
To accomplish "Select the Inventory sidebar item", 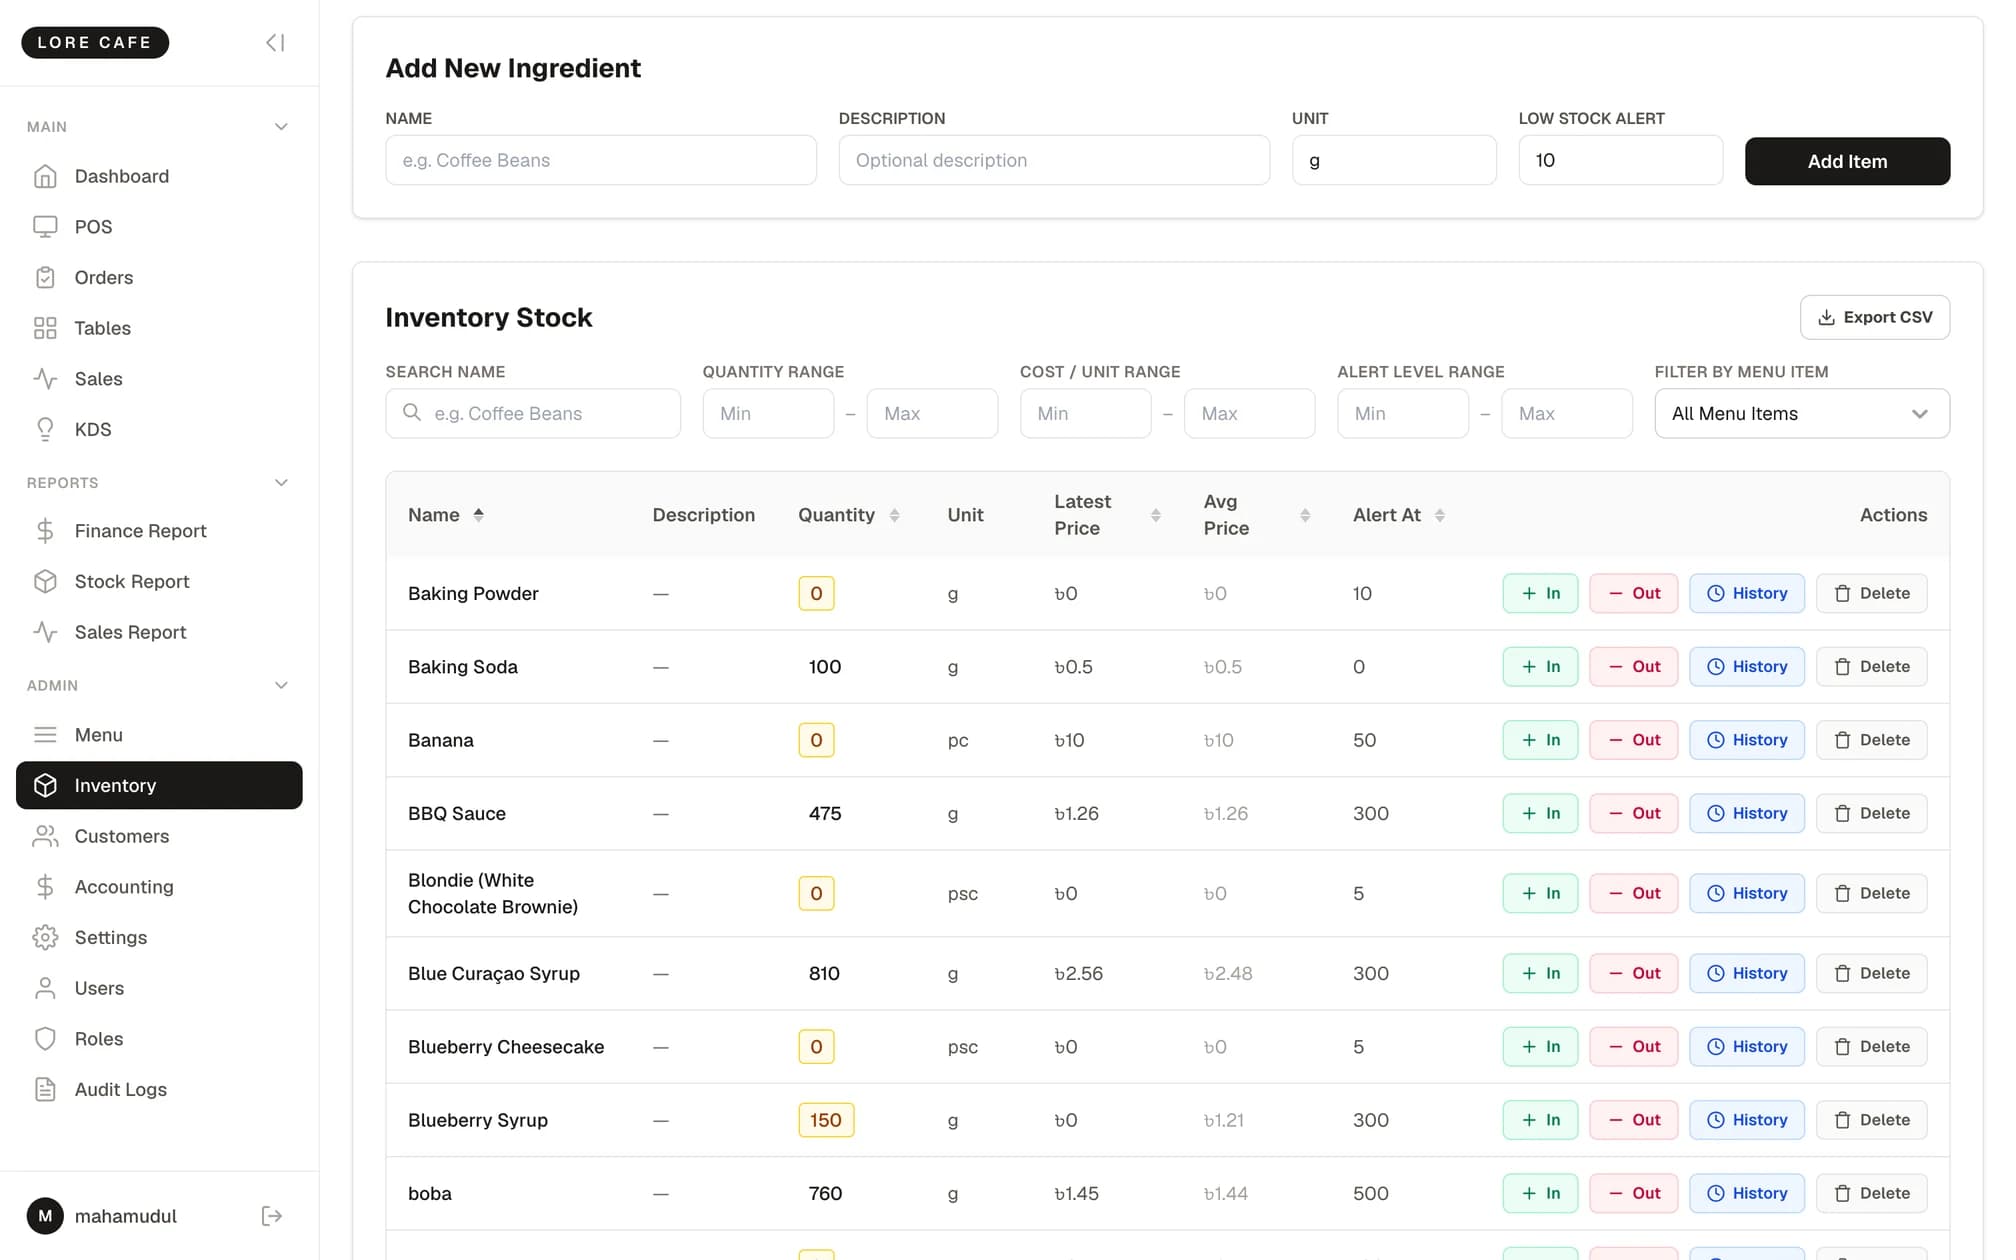I will [x=159, y=785].
